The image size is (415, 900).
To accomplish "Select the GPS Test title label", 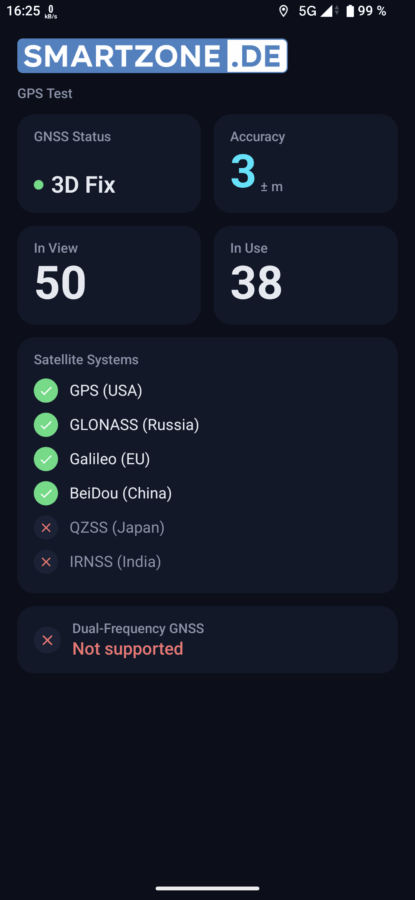I will [x=45, y=94].
